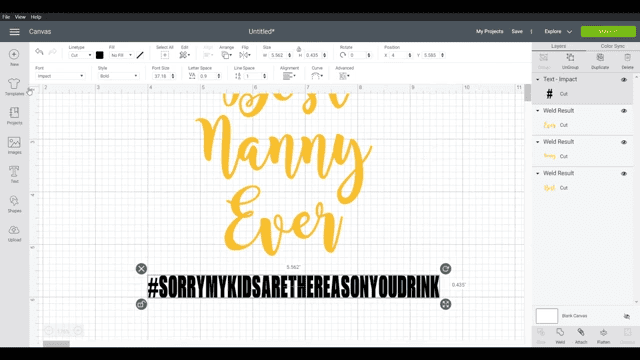Open the Font dropdown showing Impact
Screen dimensions: 640x360
click(60, 76)
